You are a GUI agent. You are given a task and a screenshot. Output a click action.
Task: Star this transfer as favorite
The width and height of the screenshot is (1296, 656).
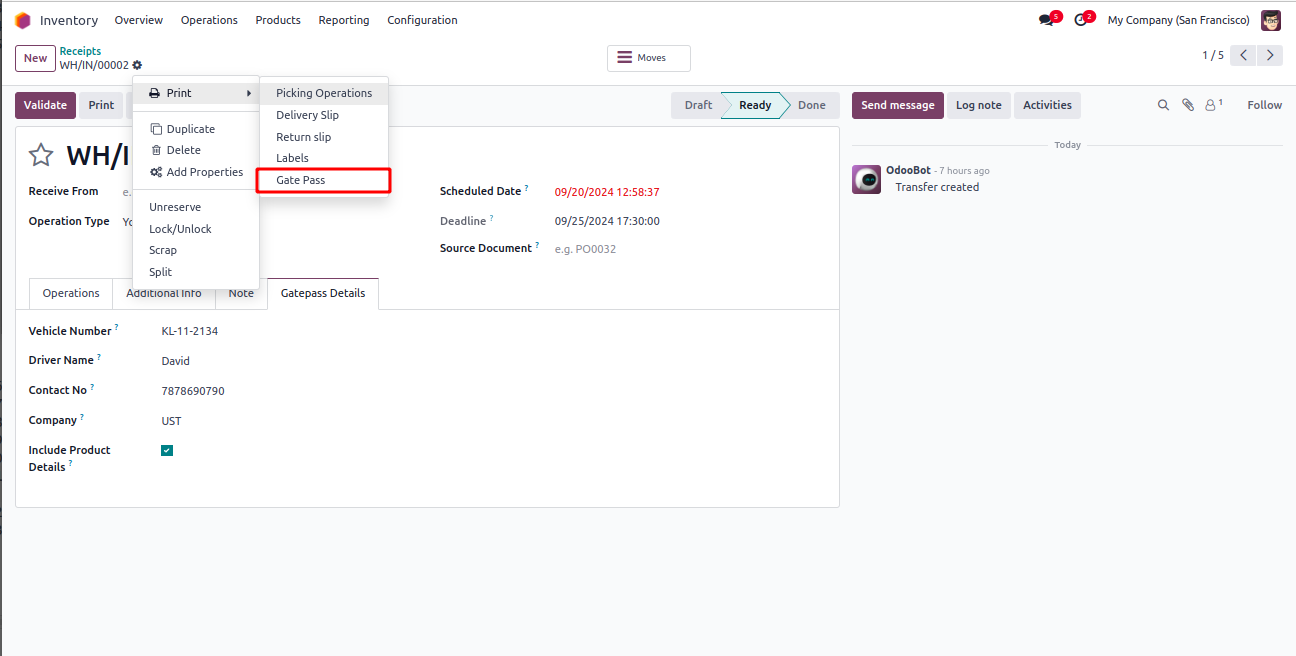pos(41,155)
